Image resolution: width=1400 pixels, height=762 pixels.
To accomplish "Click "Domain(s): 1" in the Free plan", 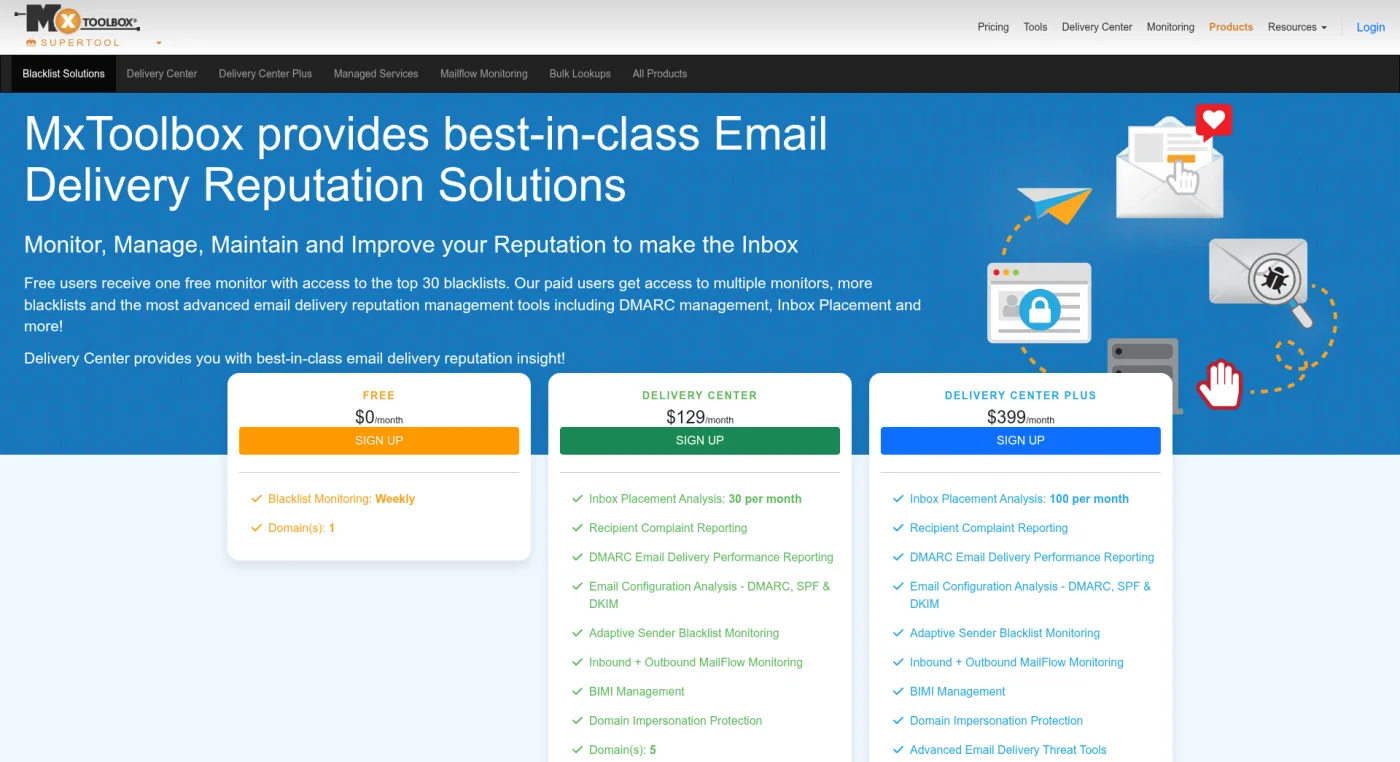I will [301, 528].
